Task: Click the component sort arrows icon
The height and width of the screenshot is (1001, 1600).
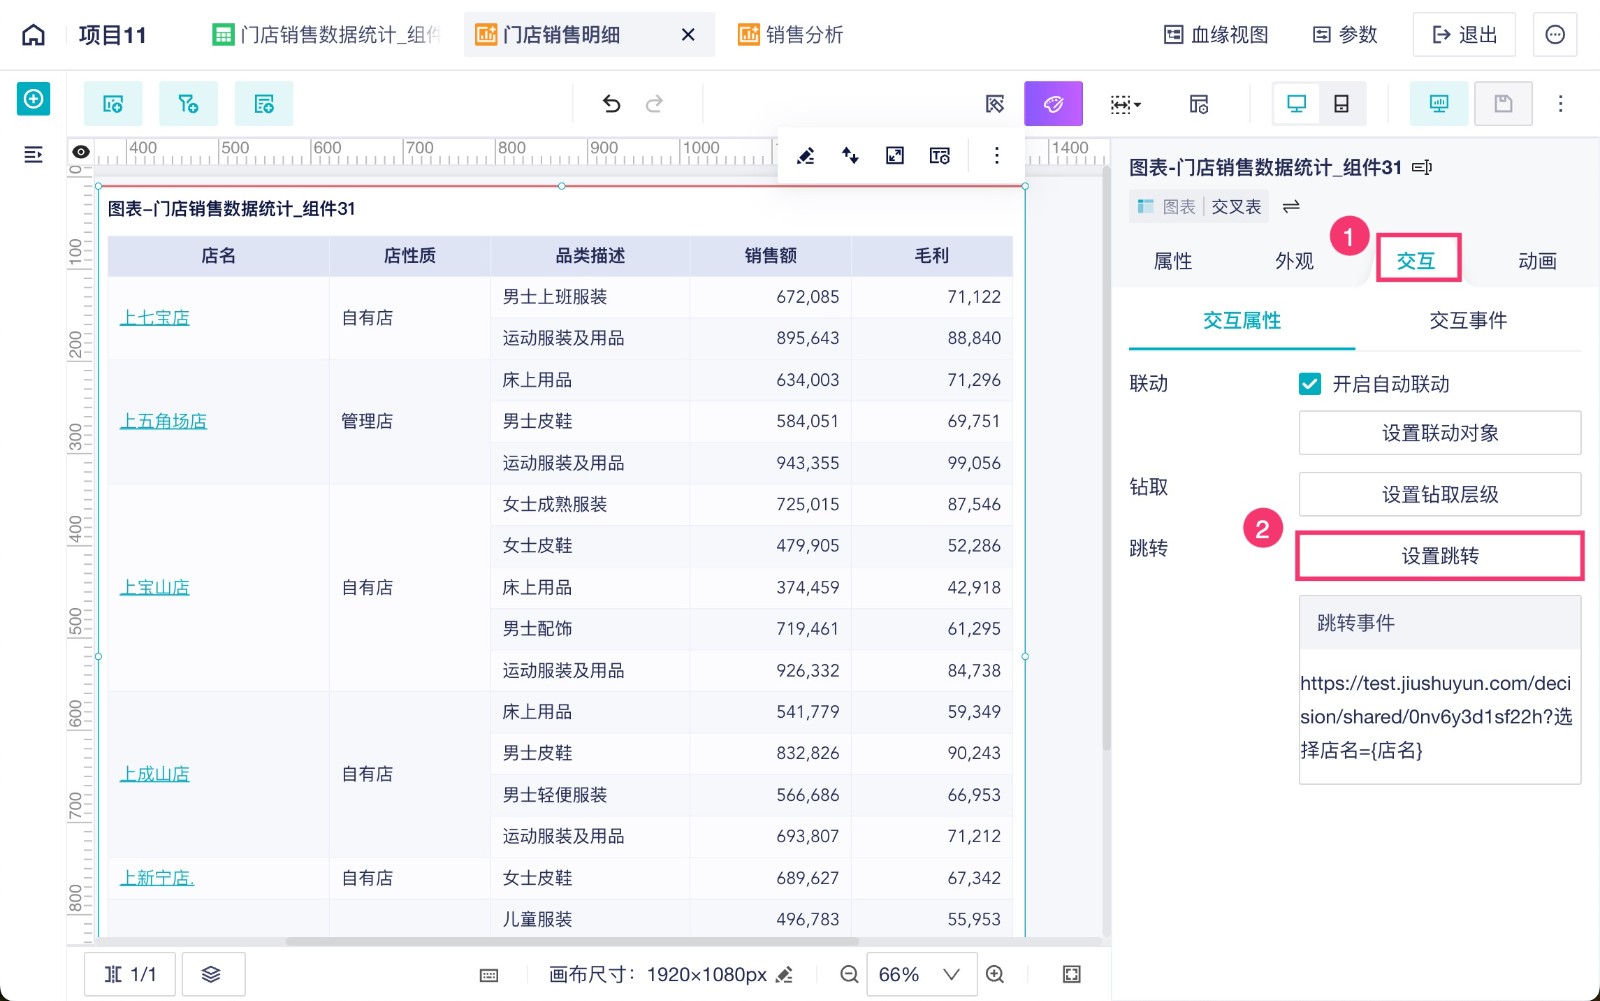Action: [x=850, y=155]
